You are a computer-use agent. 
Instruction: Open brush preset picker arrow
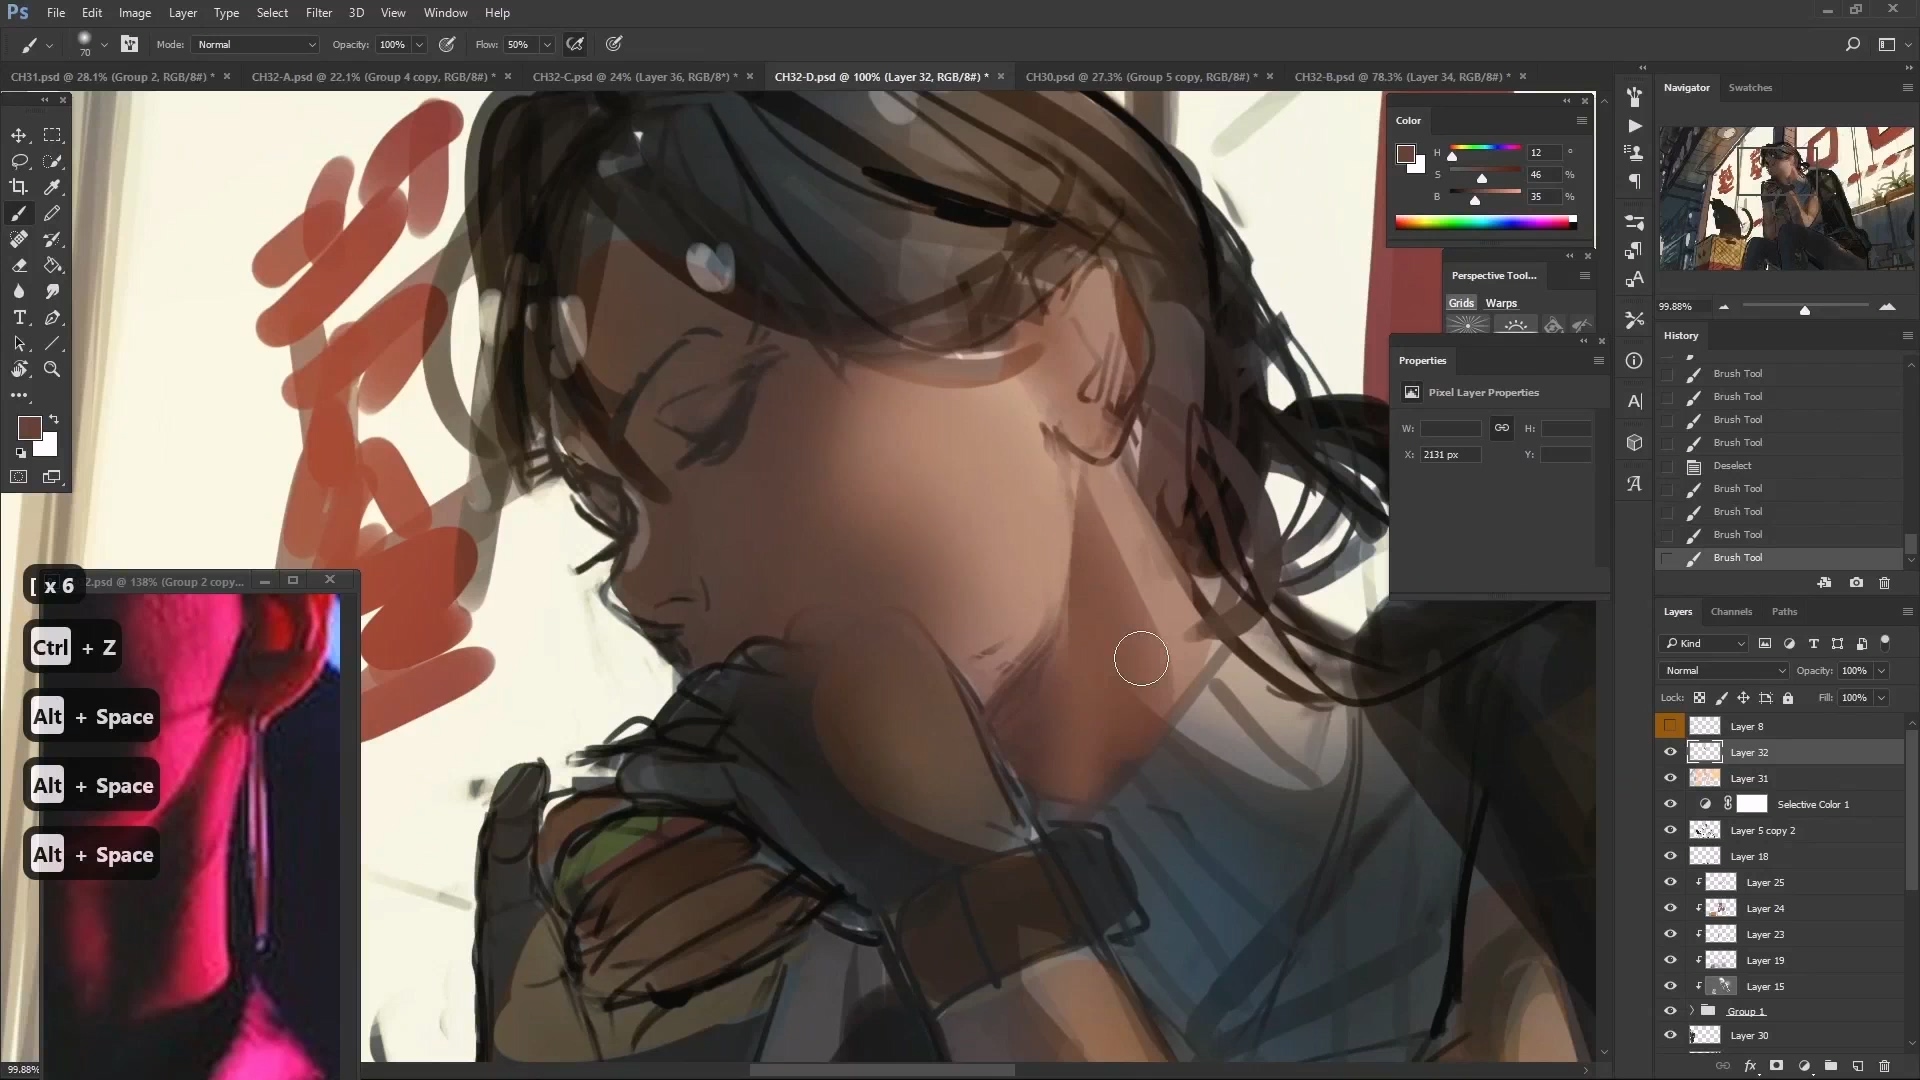click(x=104, y=44)
